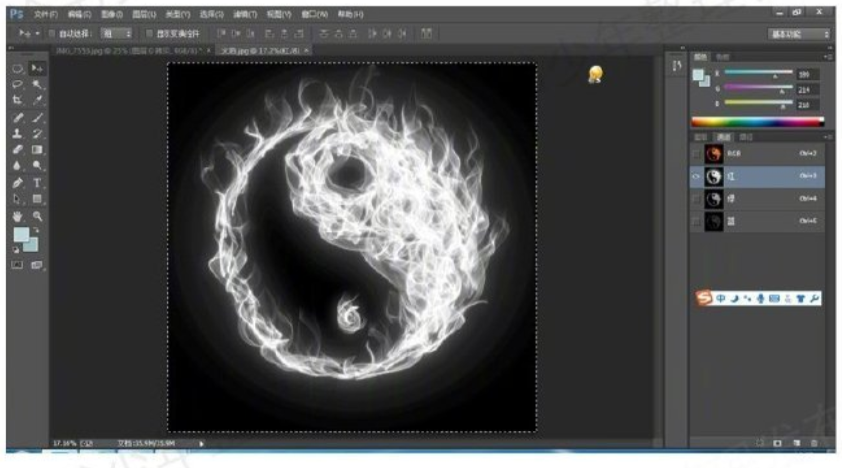Select the Lasso tool
Image resolution: width=842 pixels, height=468 pixels.
(x=18, y=84)
